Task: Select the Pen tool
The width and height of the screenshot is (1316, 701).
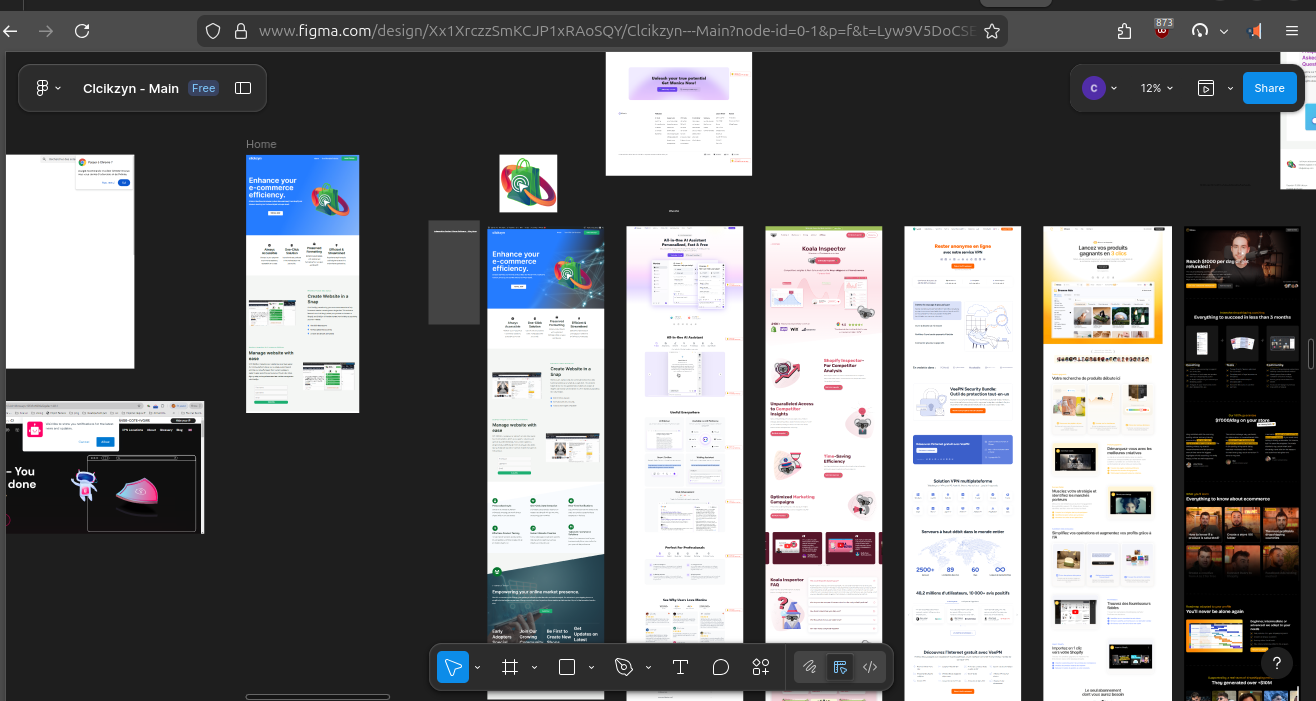Action: [625, 667]
